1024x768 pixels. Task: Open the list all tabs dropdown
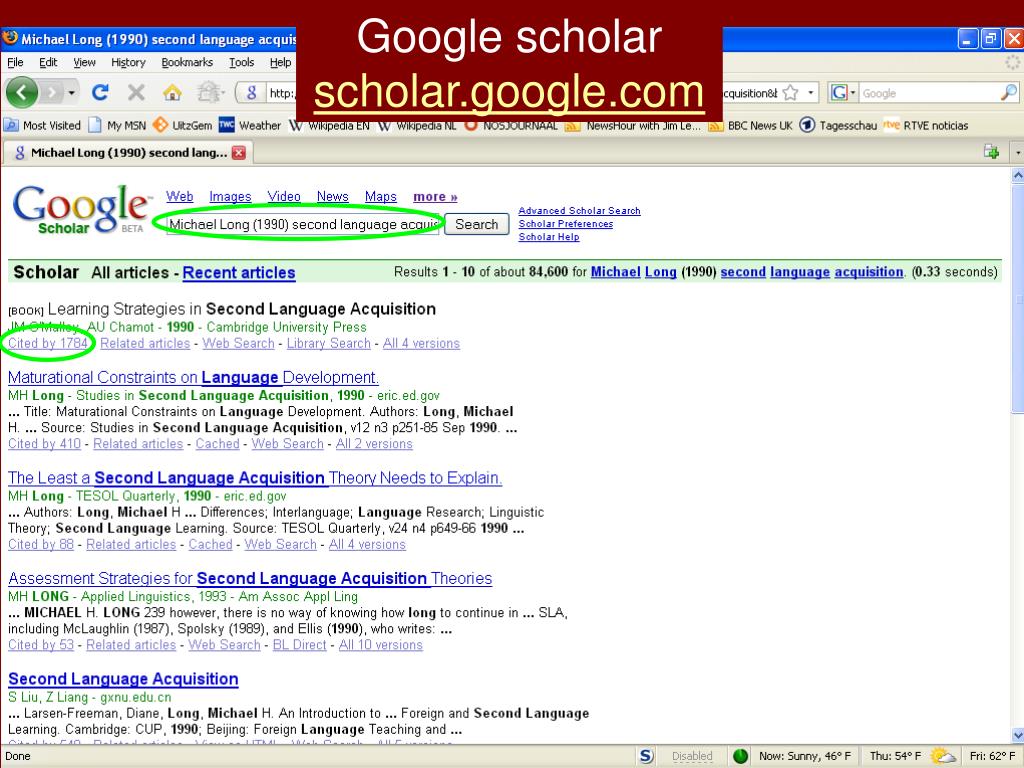(x=1017, y=153)
